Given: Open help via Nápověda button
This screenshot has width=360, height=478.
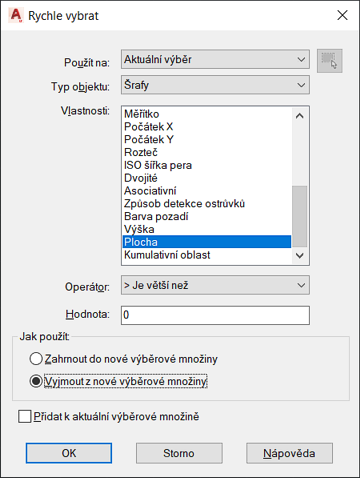Looking at the screenshot, I should coord(289,453).
